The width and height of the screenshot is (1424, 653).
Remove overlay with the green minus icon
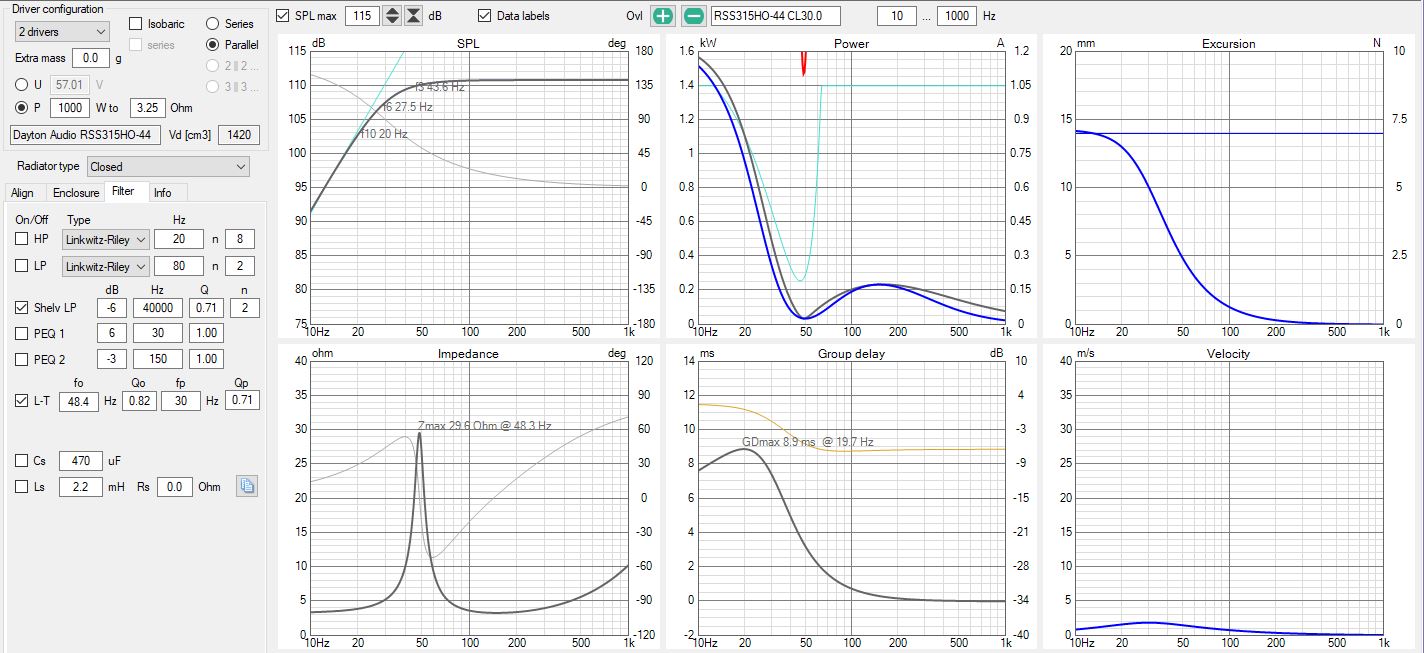693,16
